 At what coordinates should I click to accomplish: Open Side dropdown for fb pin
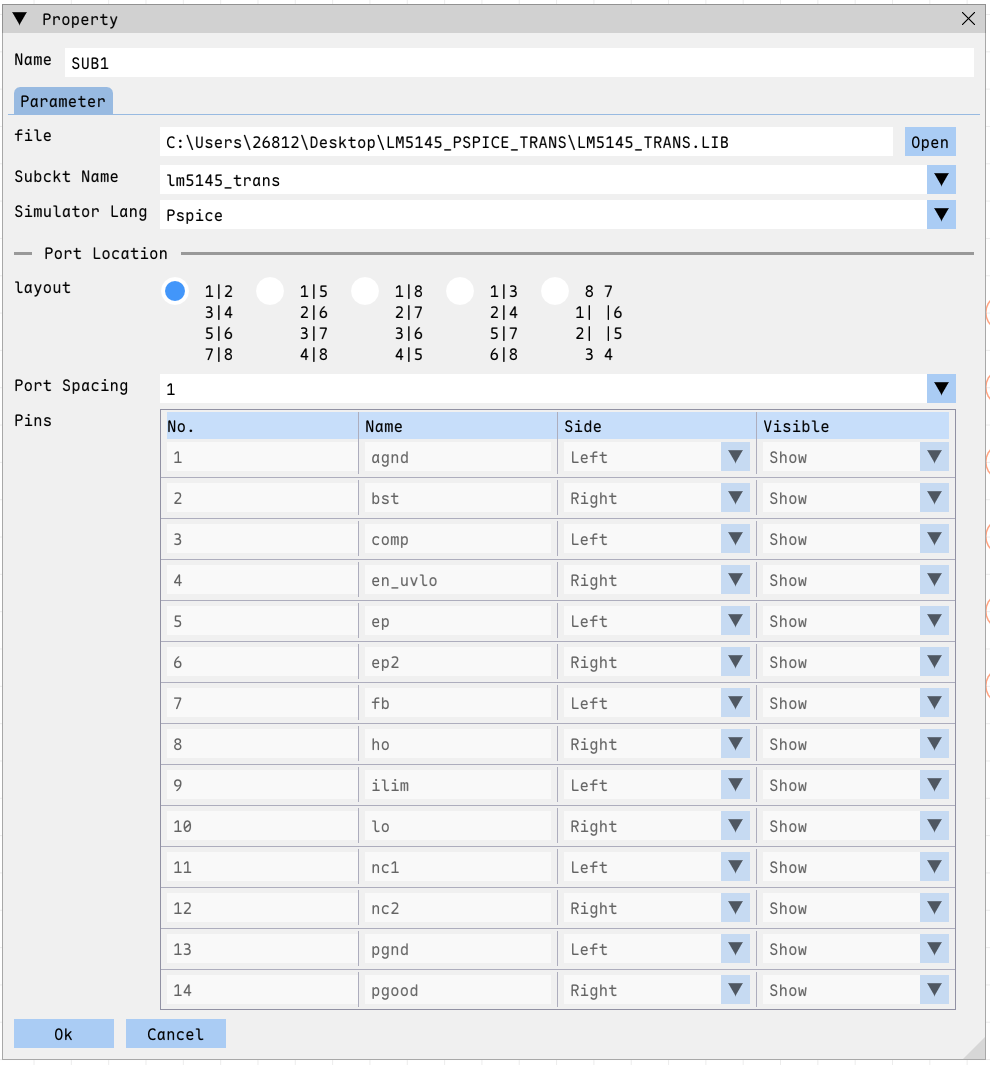pyautogui.click(x=735, y=703)
